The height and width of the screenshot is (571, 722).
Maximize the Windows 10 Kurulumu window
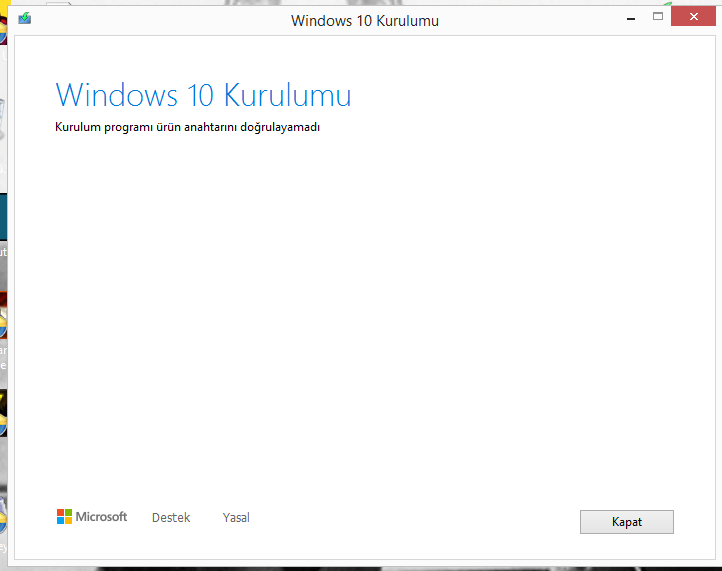(658, 17)
